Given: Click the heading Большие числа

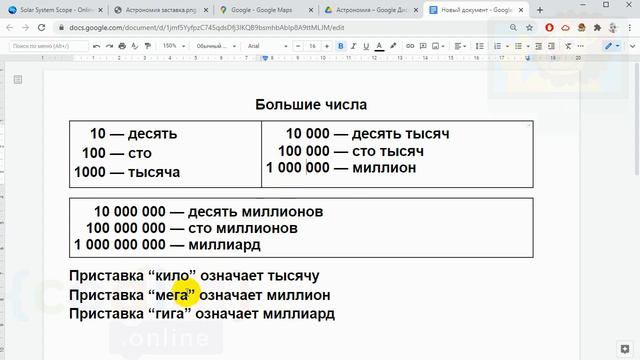Looking at the screenshot, I should click(x=311, y=104).
